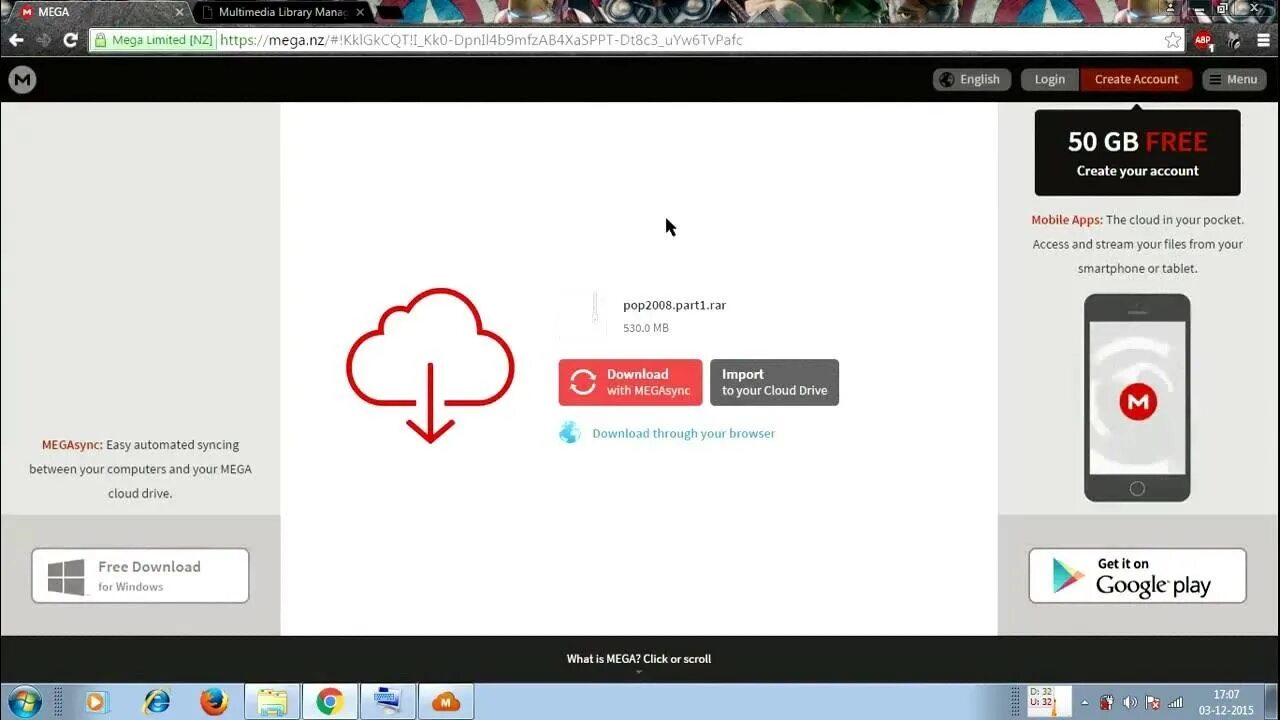Click Create Account button
Viewport: 1280px width, 720px height.
pyautogui.click(x=1136, y=80)
